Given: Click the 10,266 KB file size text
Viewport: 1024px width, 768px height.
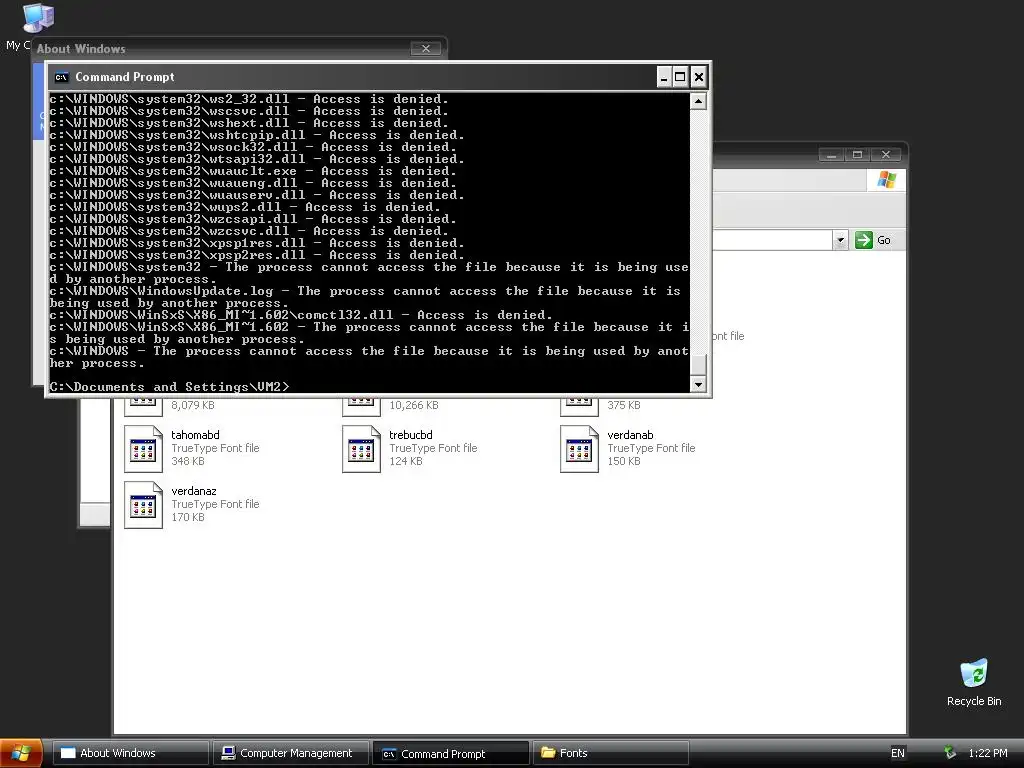Looking at the screenshot, I should (x=414, y=405).
